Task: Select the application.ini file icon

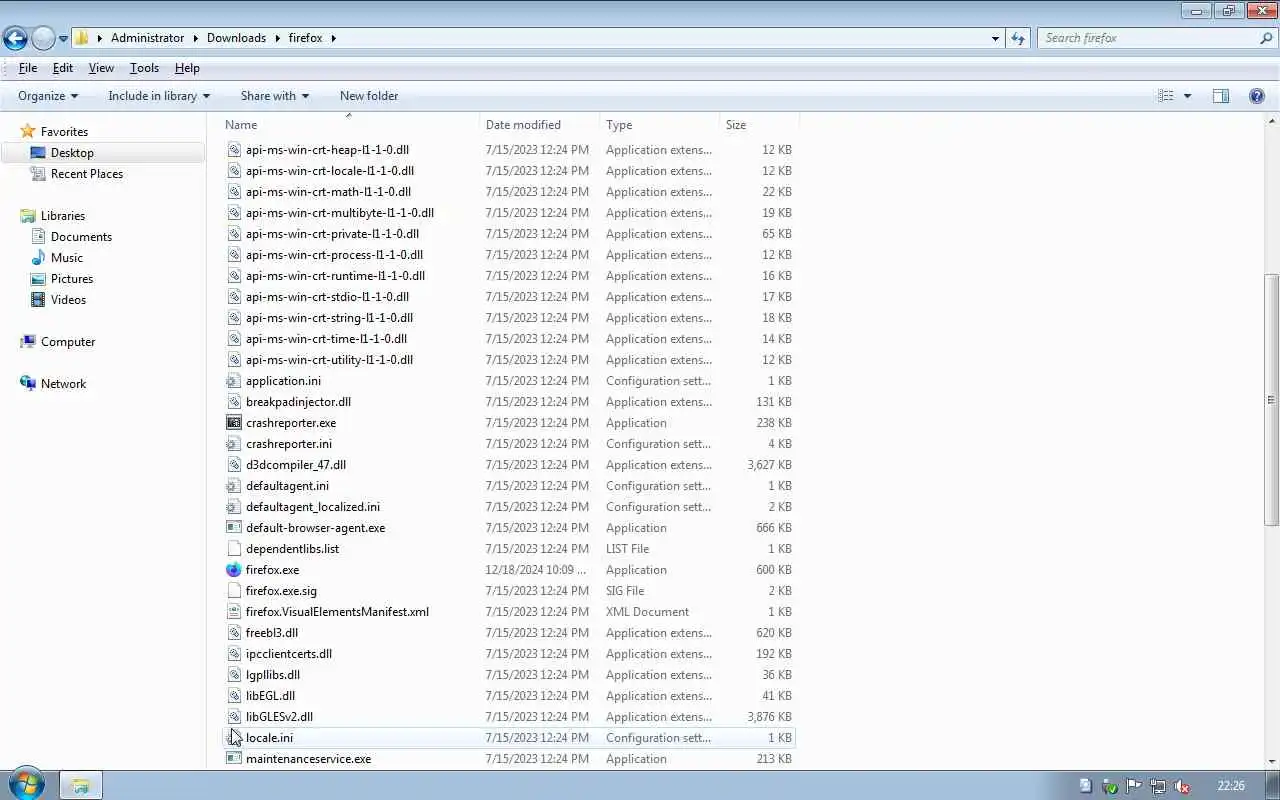Action: 234,381
